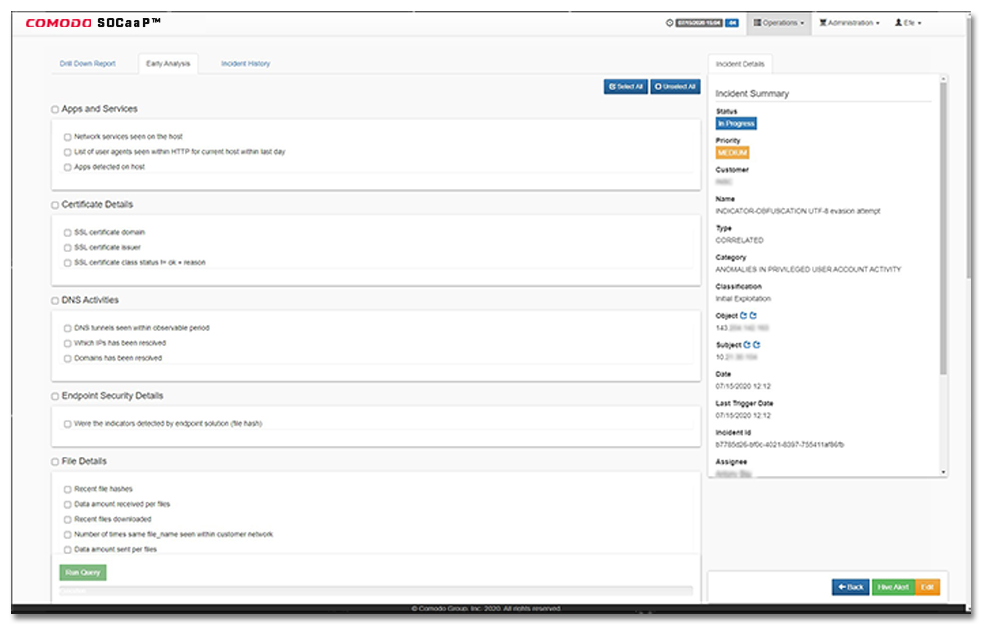Check 'SSL certificate domain'
The width and height of the screenshot is (996, 628).
click(67, 233)
